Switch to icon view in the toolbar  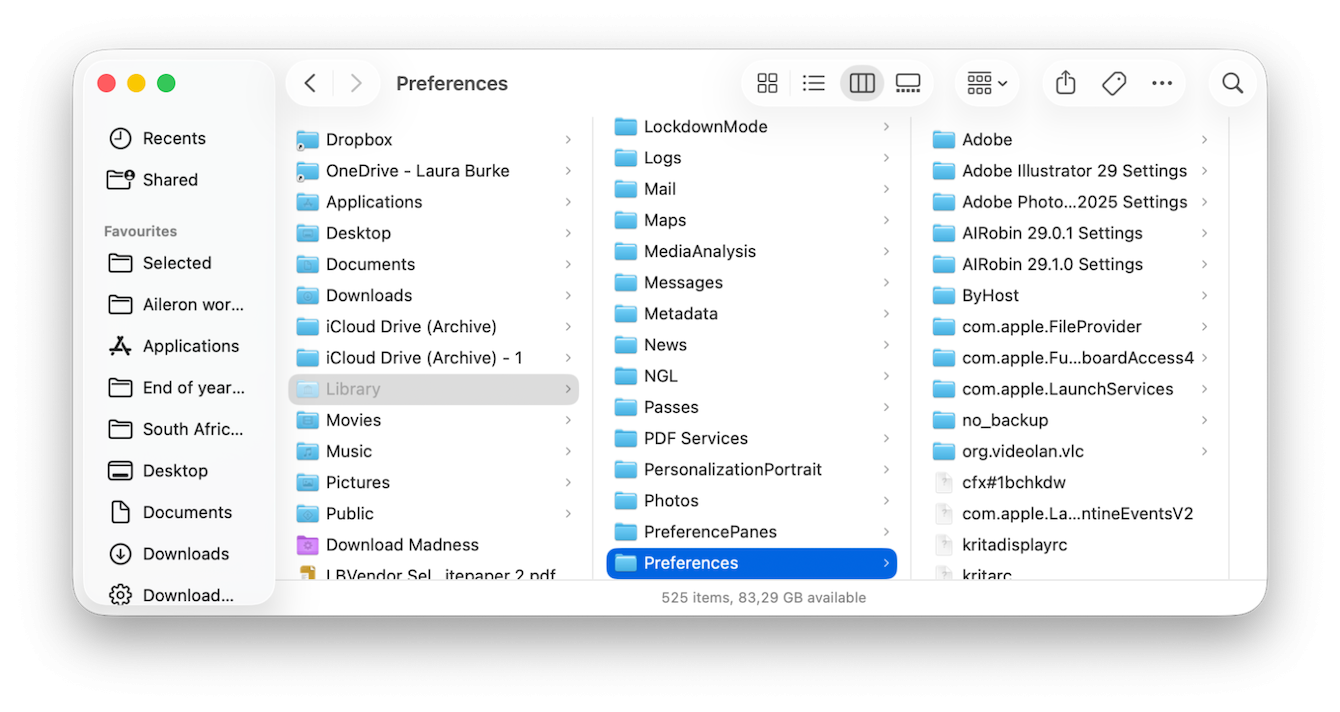(767, 83)
